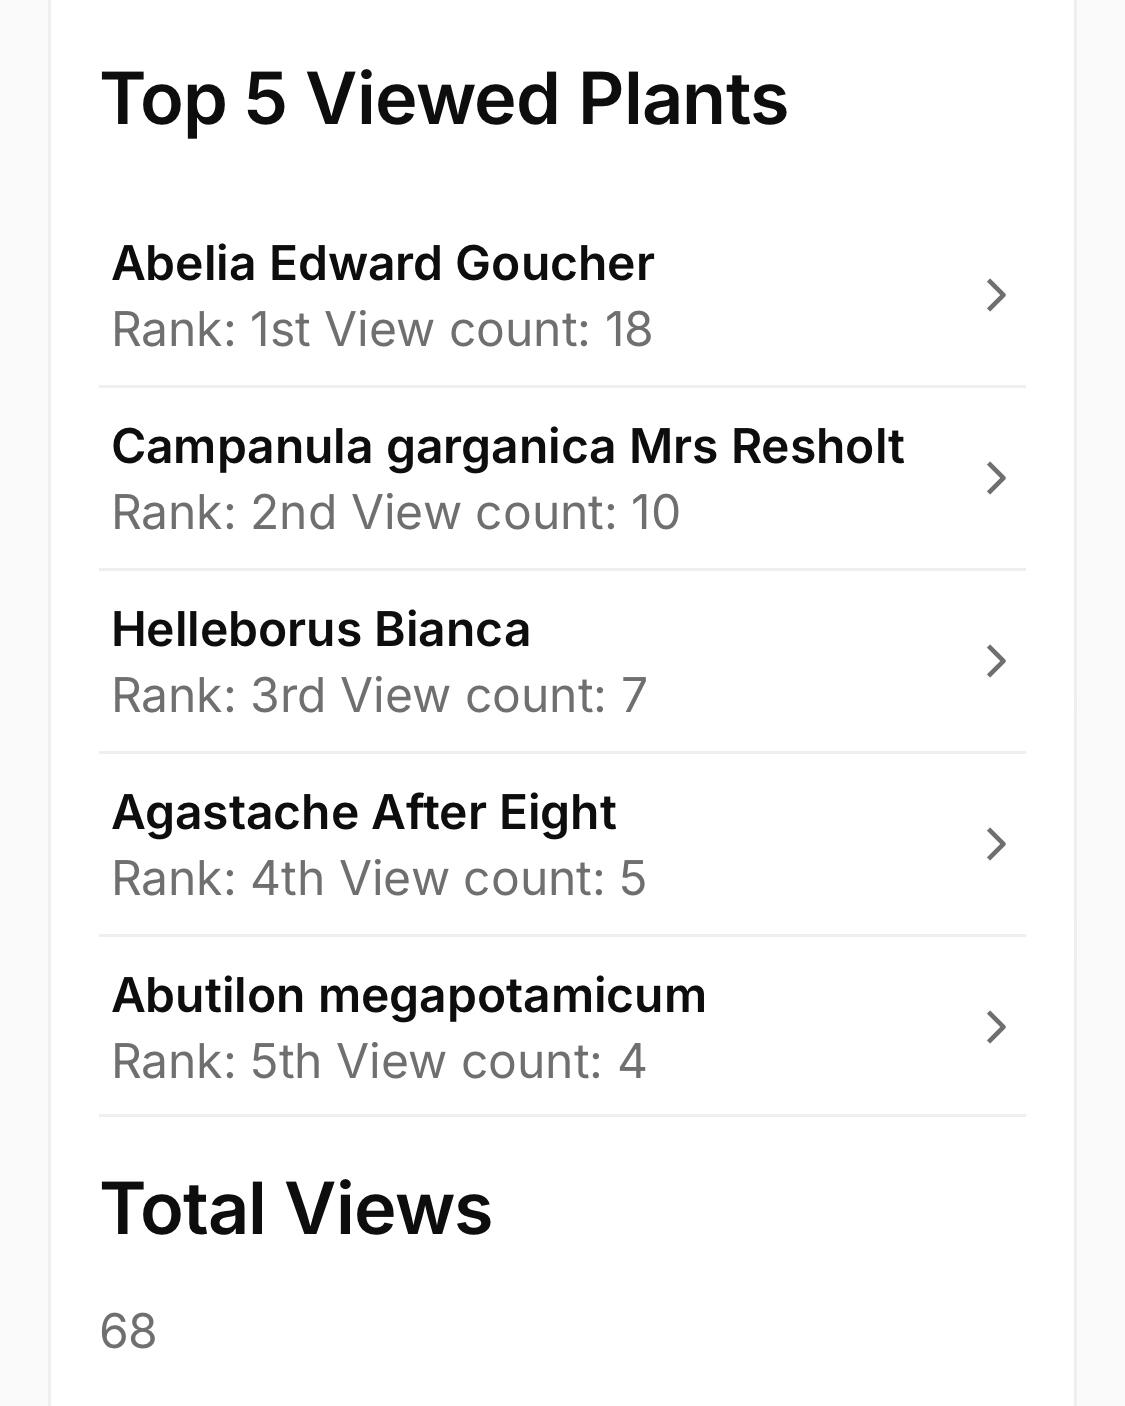Select the Campanula garganica Mrs Resholt title

coord(507,447)
